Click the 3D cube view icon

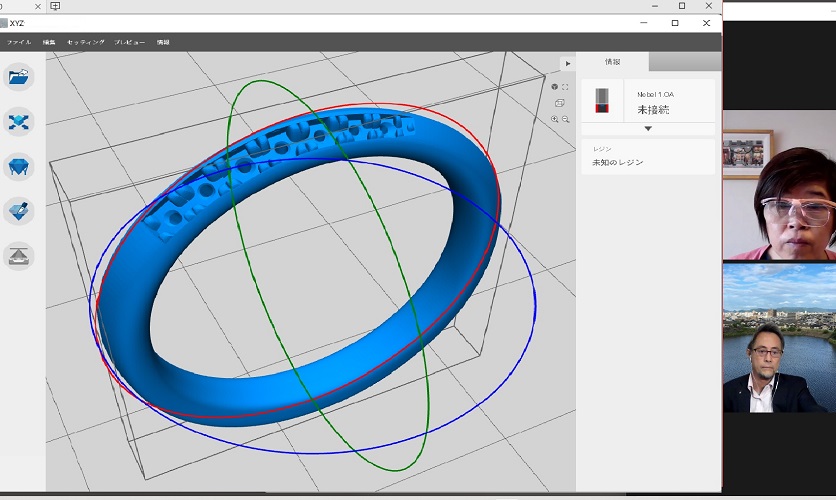tap(555, 87)
